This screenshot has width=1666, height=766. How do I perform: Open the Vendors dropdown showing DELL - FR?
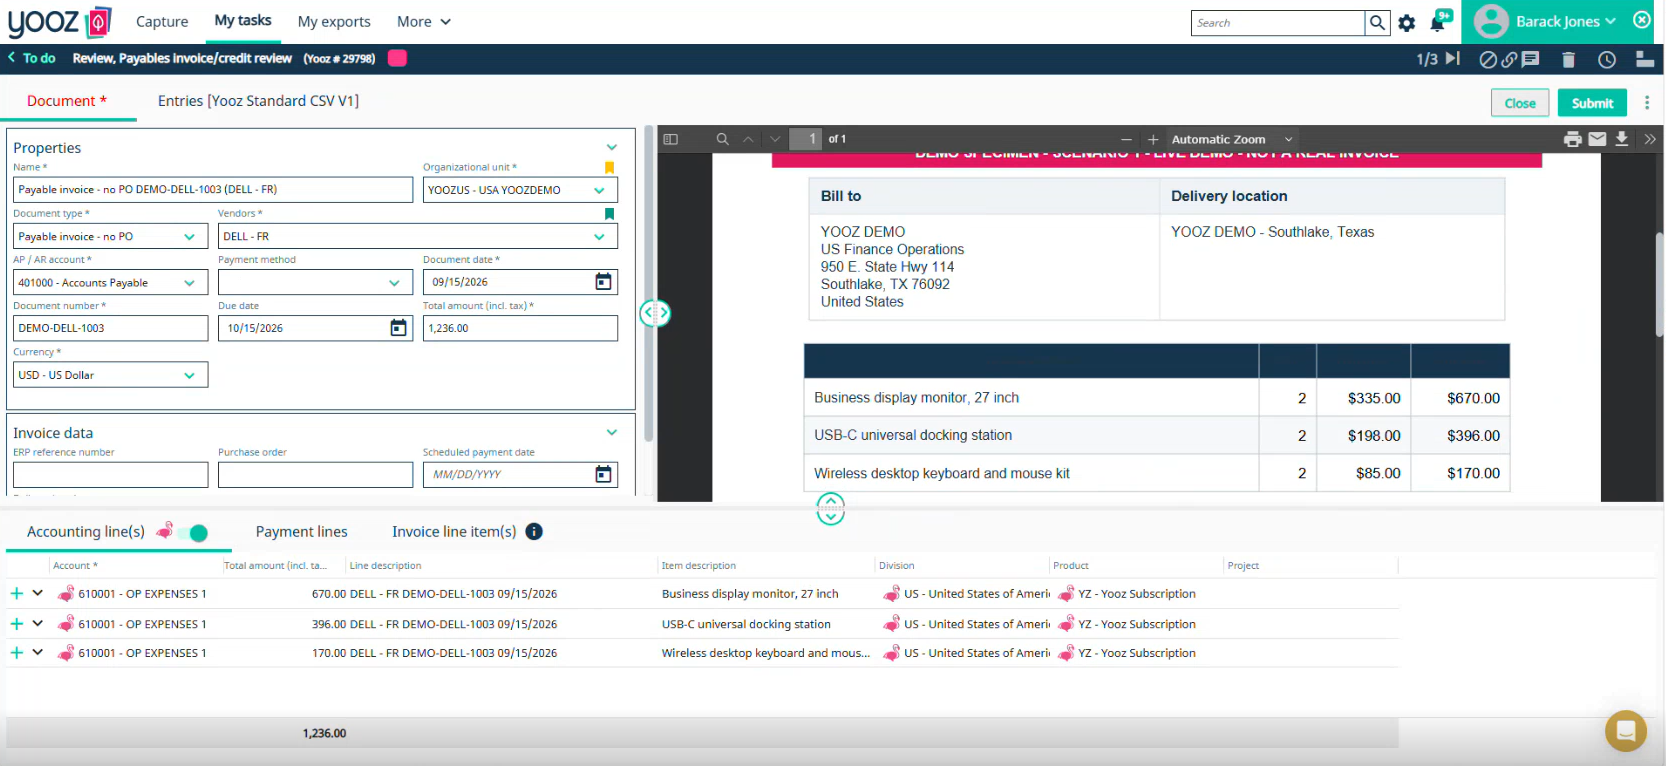click(x=418, y=236)
